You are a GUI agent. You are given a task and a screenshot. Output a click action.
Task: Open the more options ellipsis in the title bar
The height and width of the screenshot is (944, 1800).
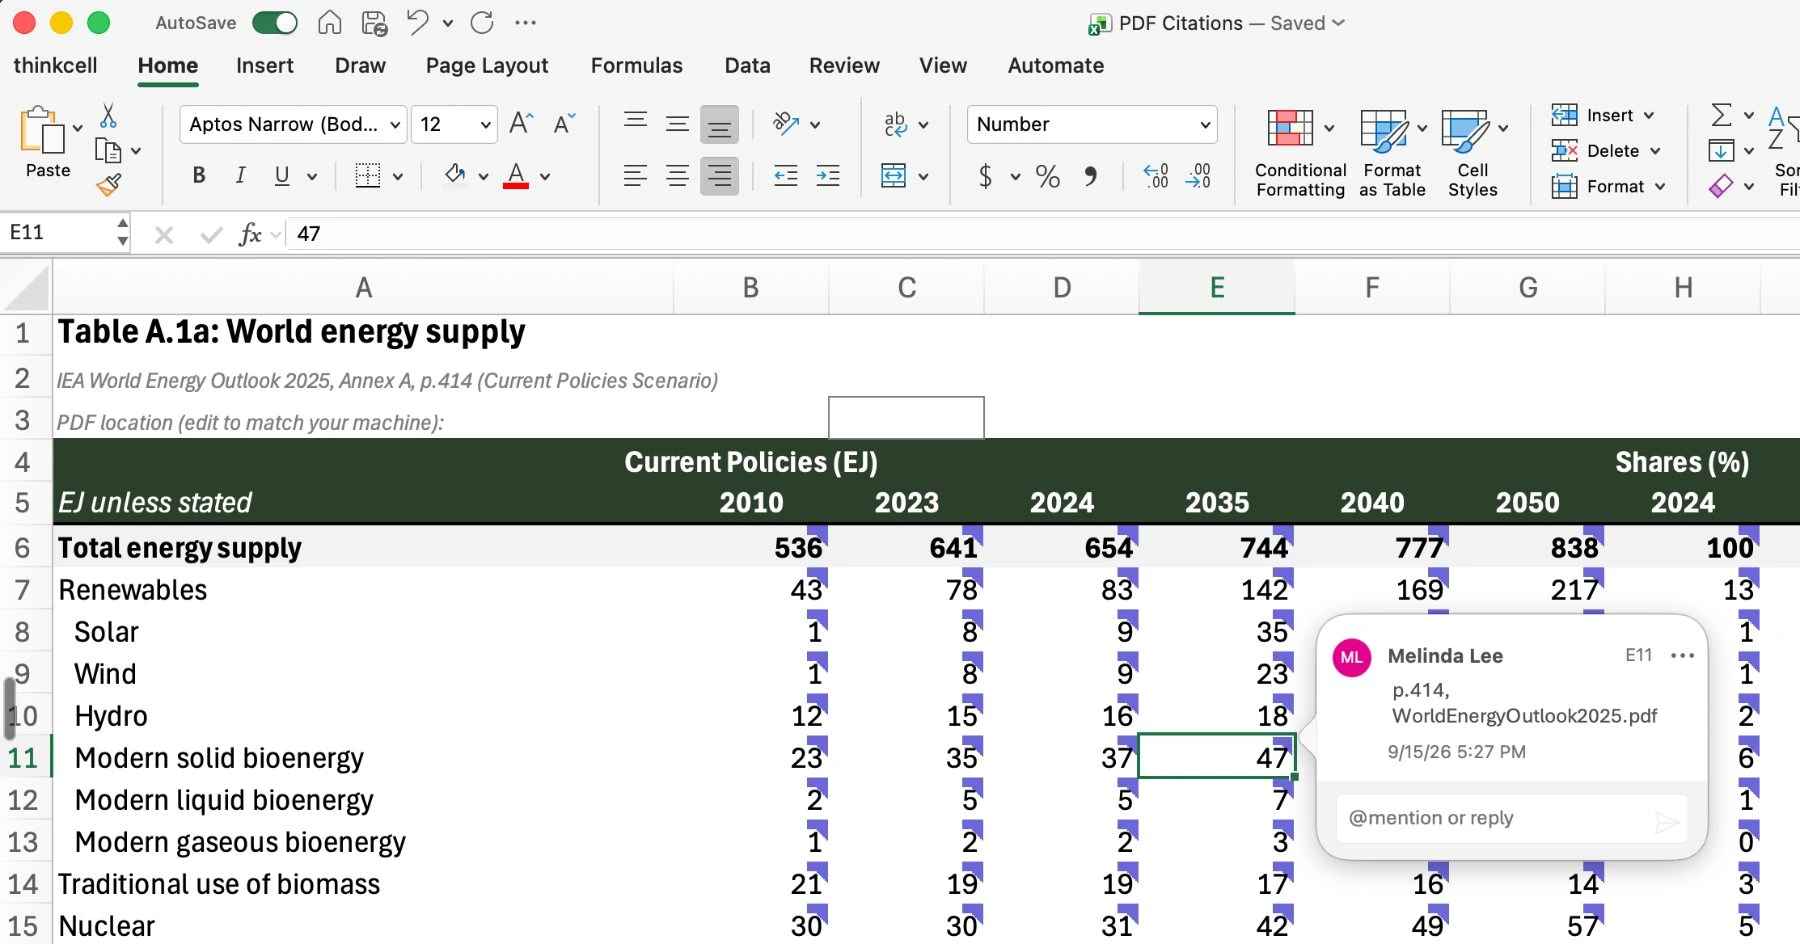525,23
